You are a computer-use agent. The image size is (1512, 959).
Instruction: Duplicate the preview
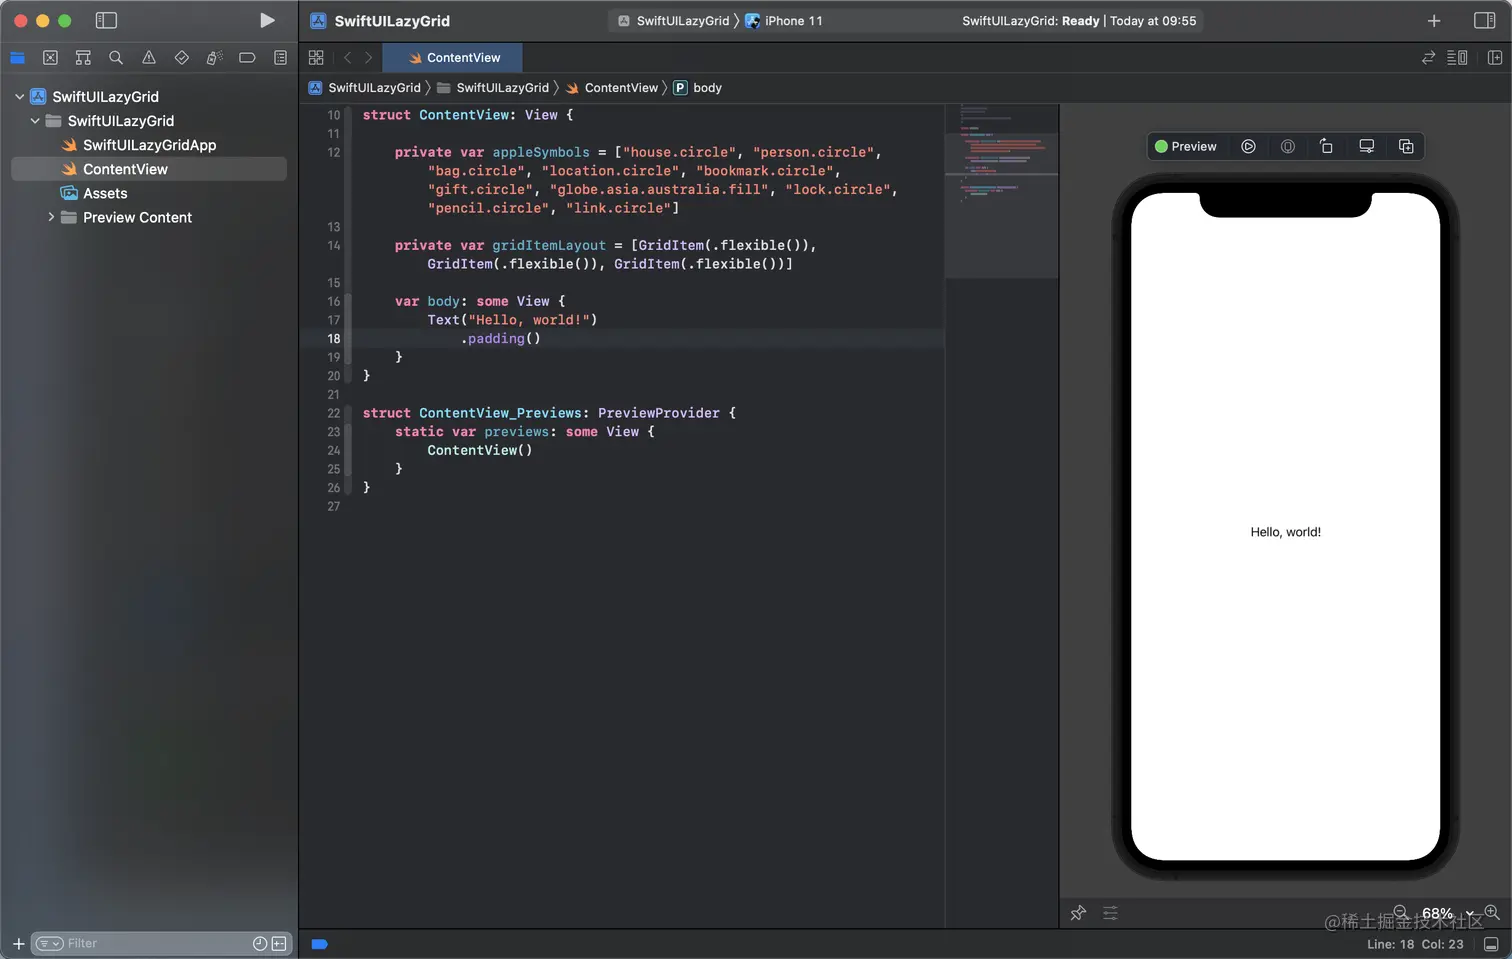pos(1406,146)
